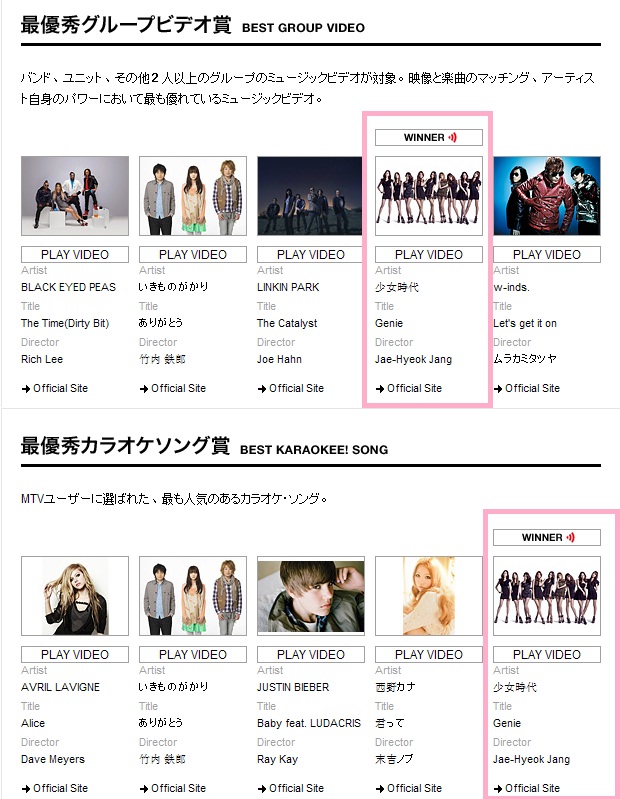Screen dimensions: 620x799
Task: Play the Justin Bieber Baby video
Action: [311, 654]
